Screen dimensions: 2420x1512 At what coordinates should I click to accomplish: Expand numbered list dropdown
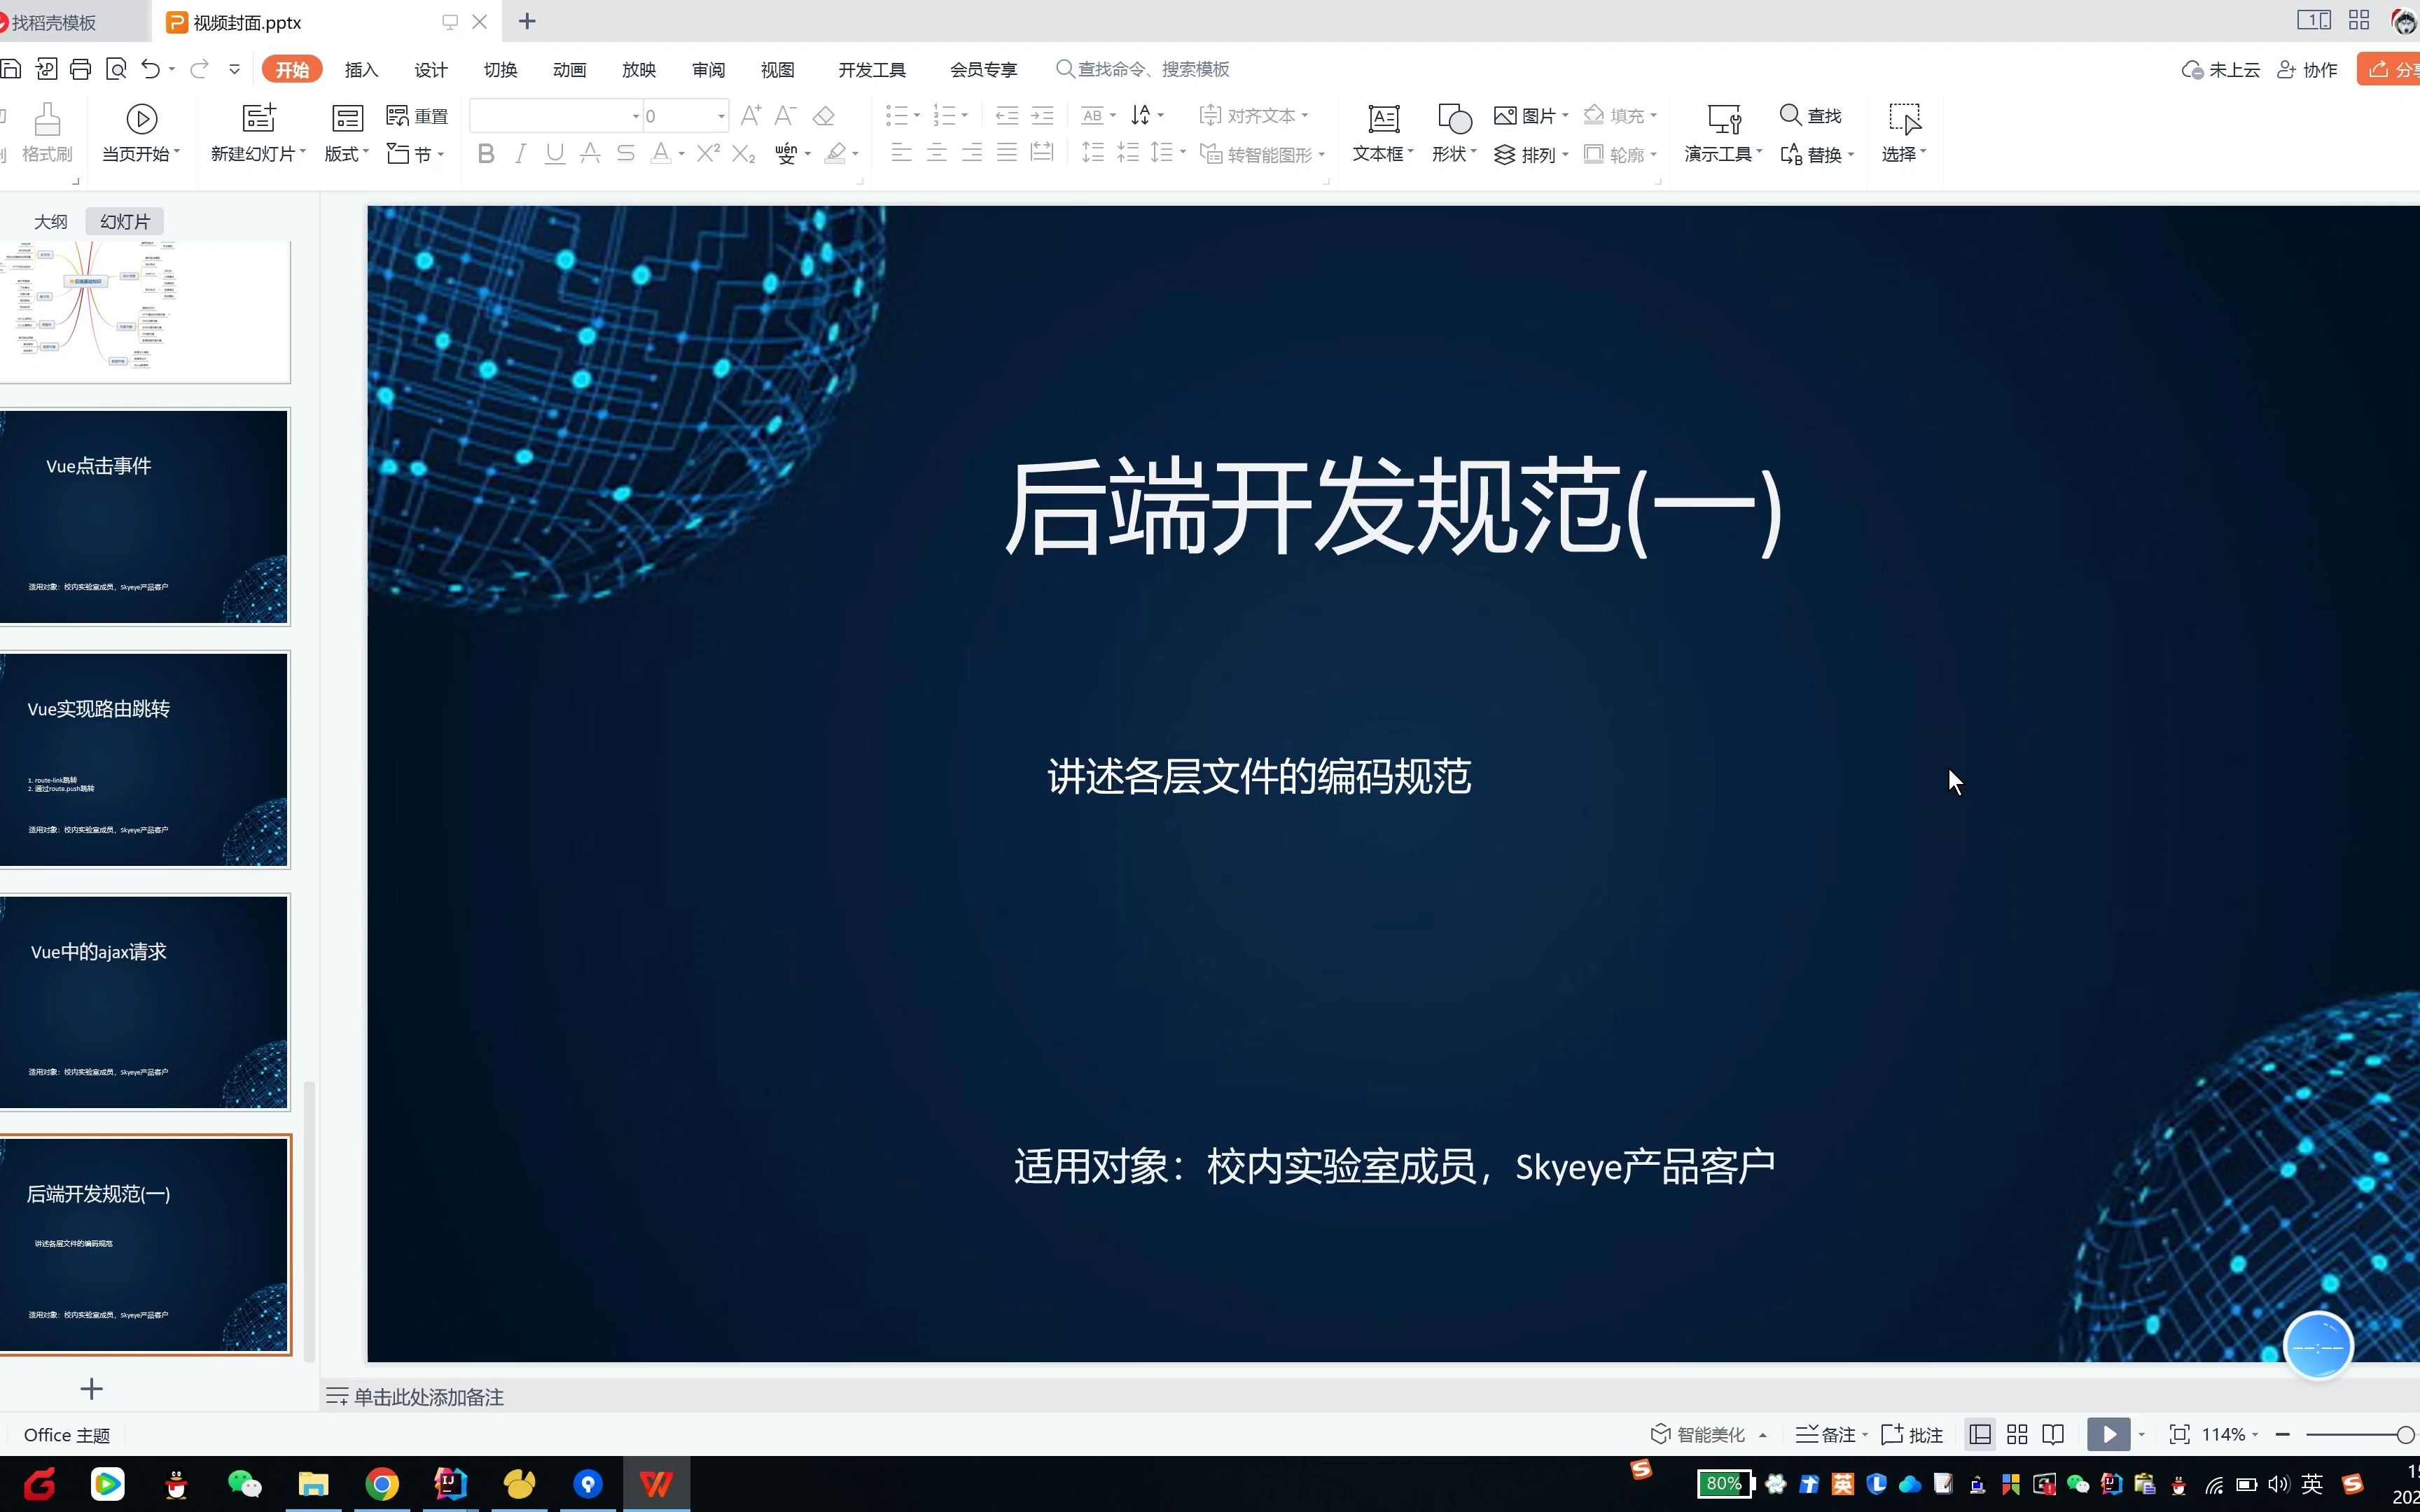[964, 116]
